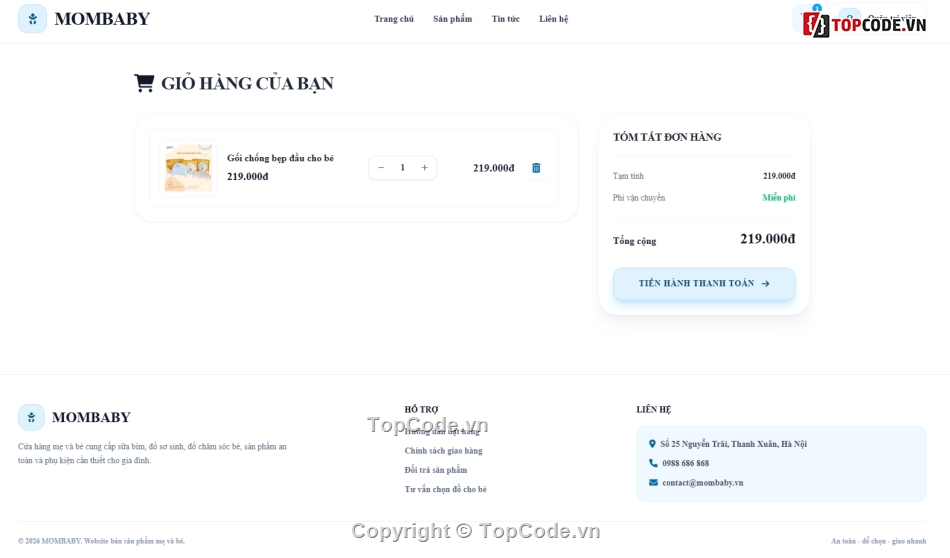Open Tư vấn chọn đồ cho bé link
Viewport: 950px width, 558px height.
pos(445,490)
